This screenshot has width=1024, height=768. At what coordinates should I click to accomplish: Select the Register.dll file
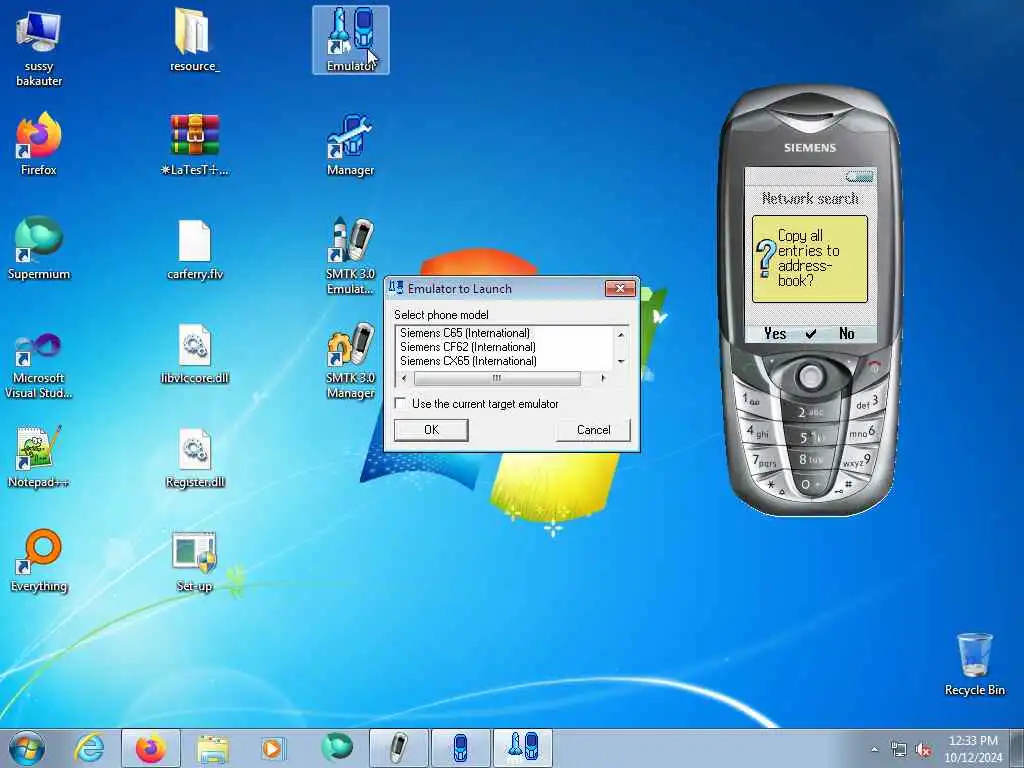[195, 458]
